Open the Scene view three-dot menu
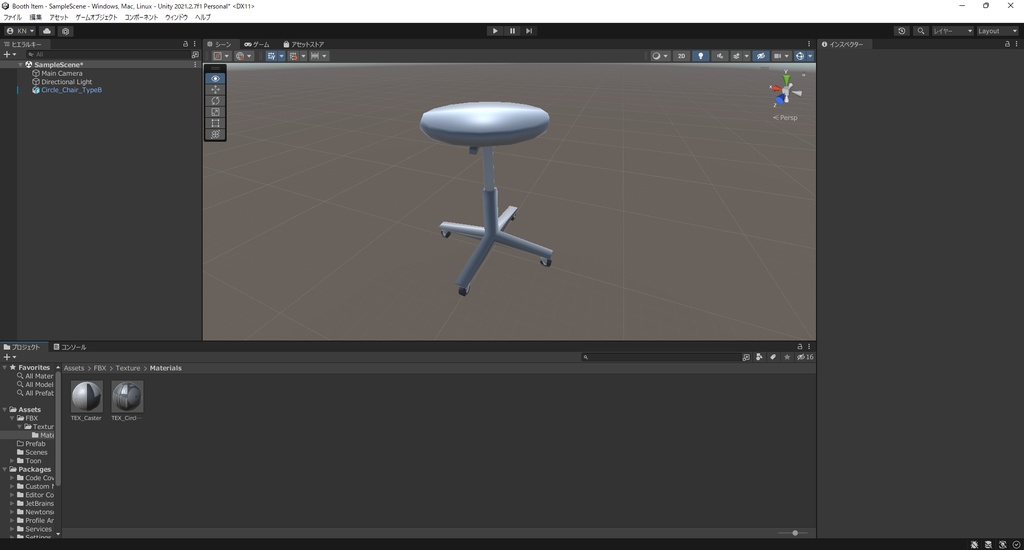 click(x=809, y=44)
